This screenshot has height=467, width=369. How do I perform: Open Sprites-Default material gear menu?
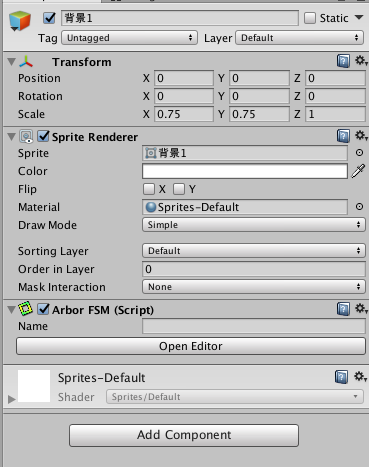[360, 377]
